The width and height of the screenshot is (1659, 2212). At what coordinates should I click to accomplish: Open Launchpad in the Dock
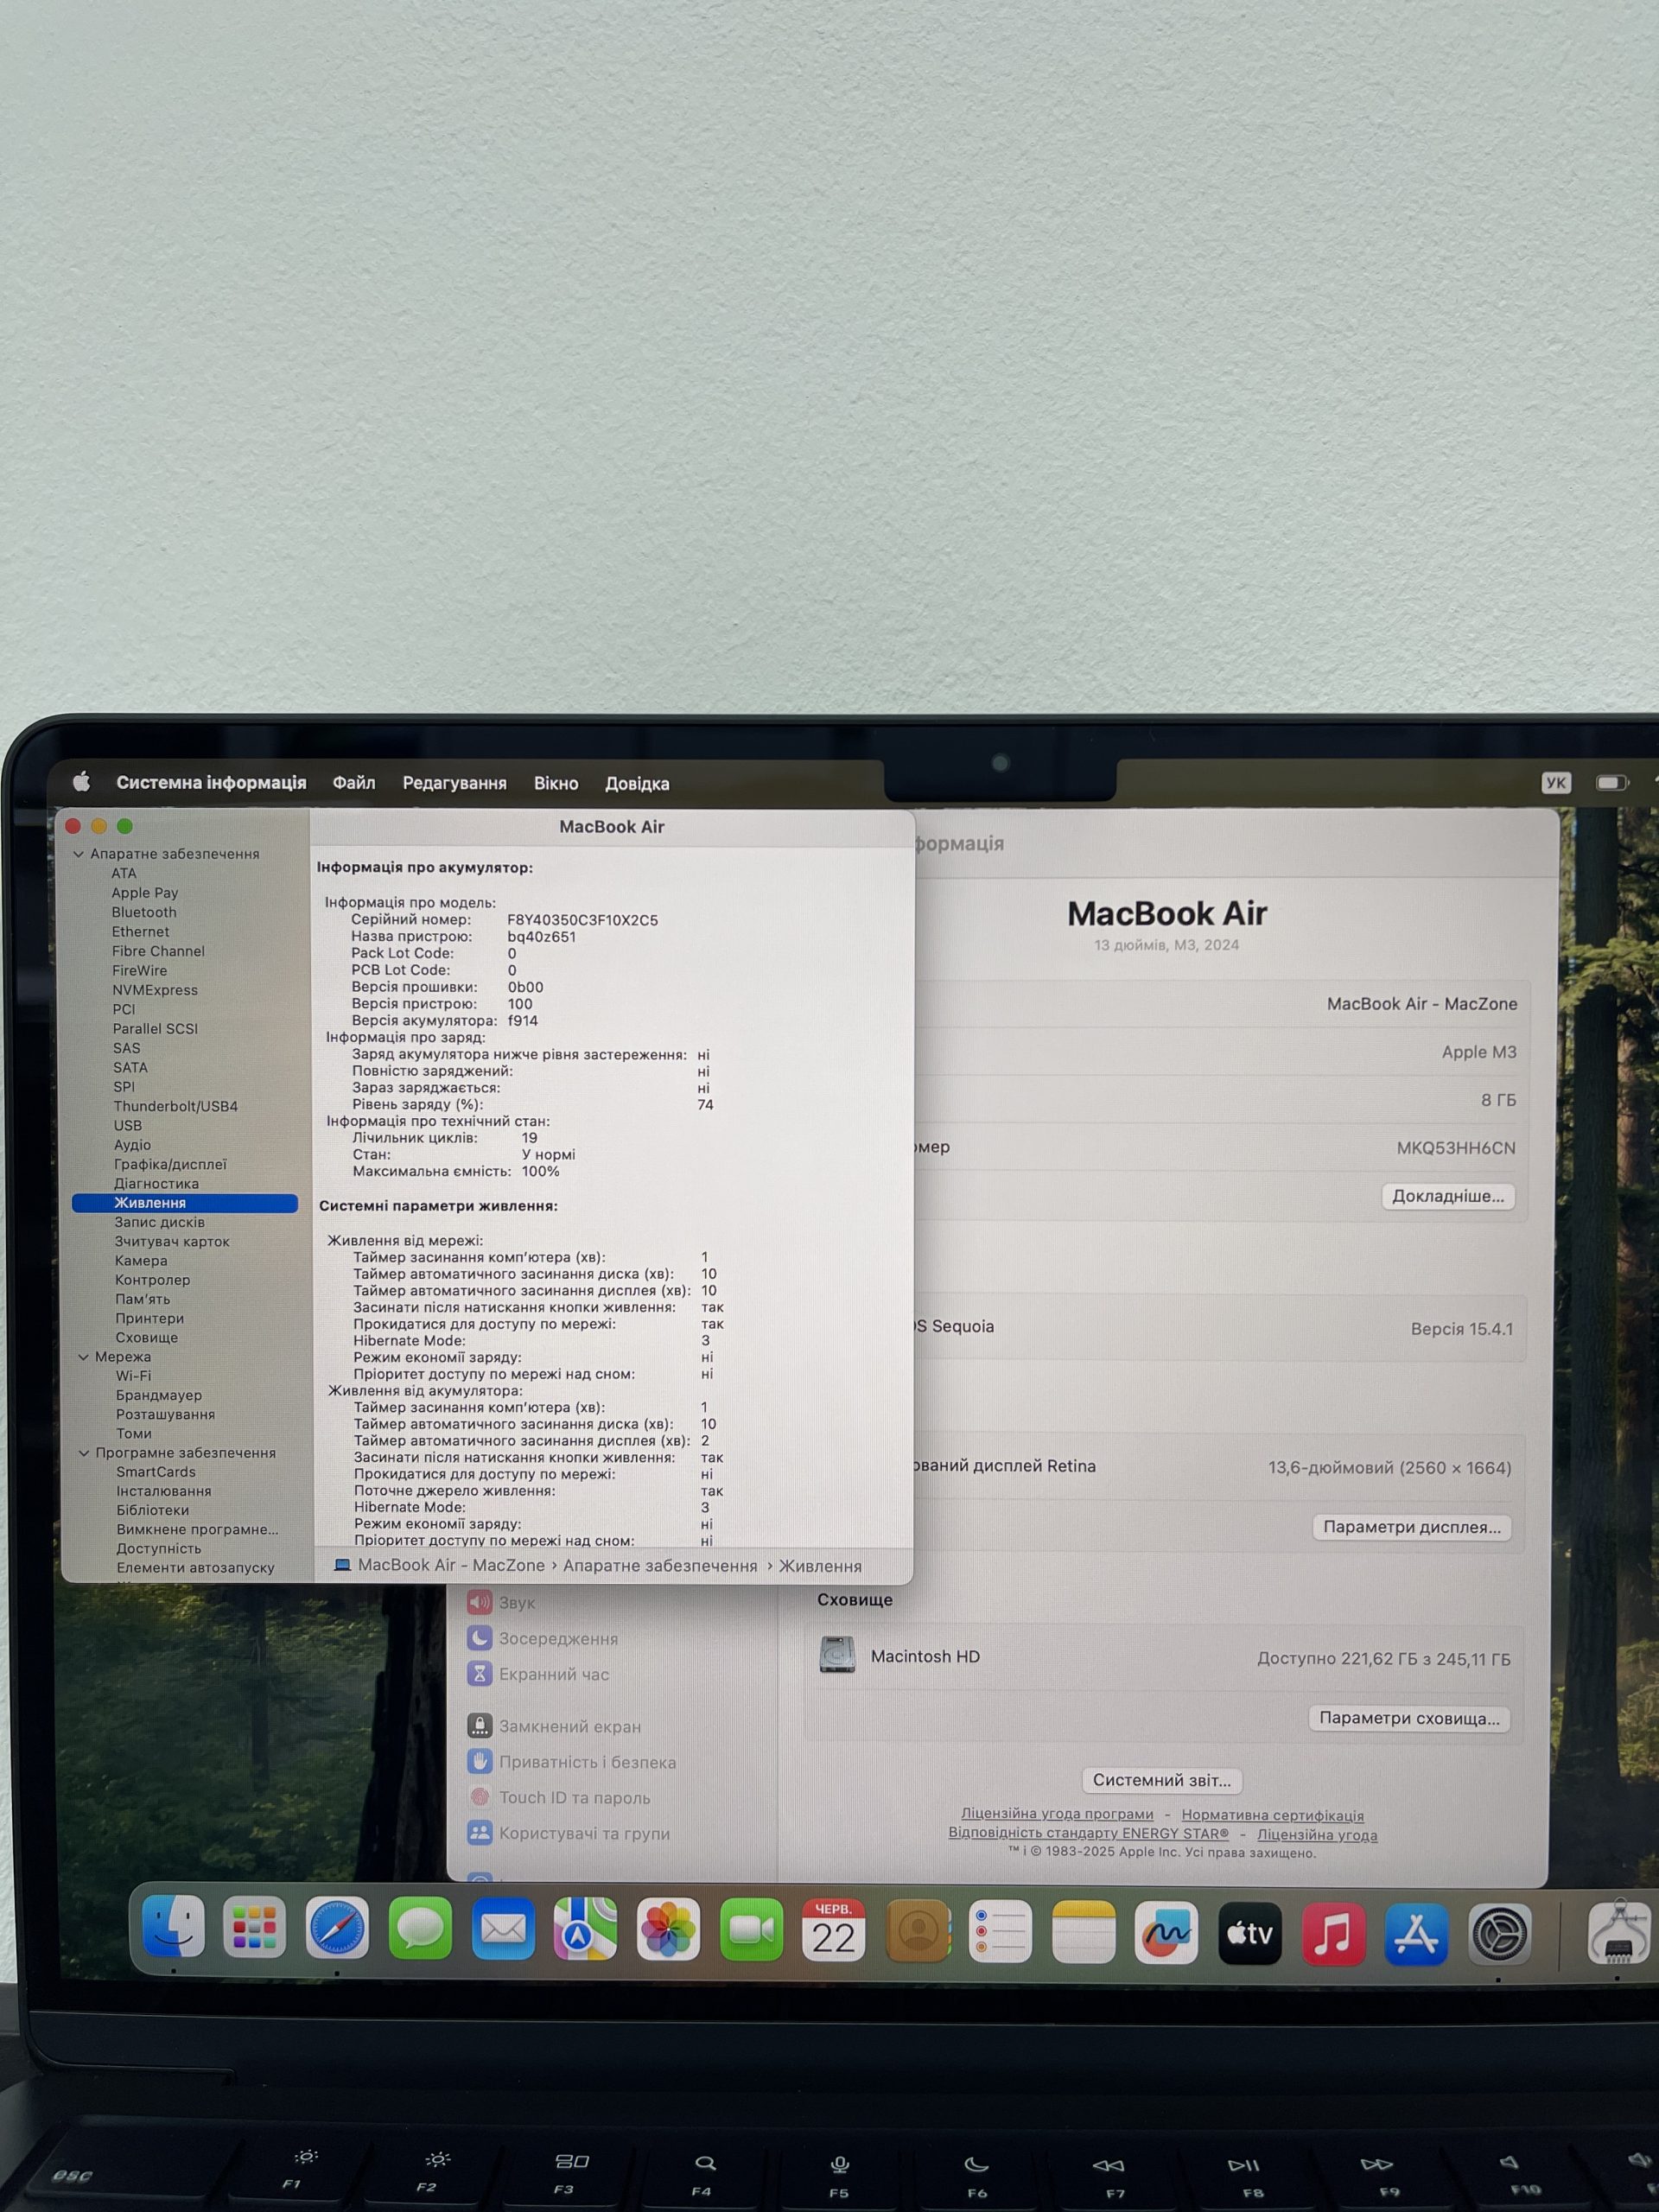click(x=255, y=1927)
